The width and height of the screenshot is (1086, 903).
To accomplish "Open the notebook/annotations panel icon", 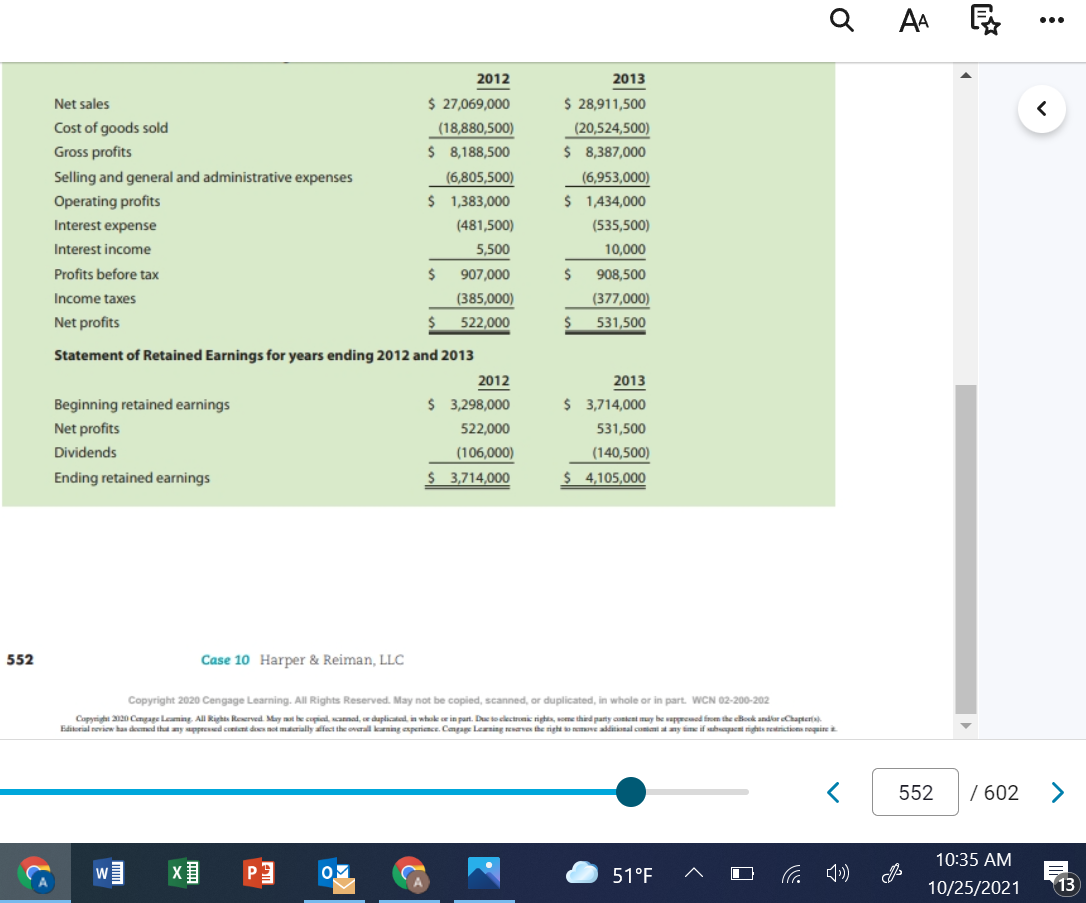I will point(984,20).
